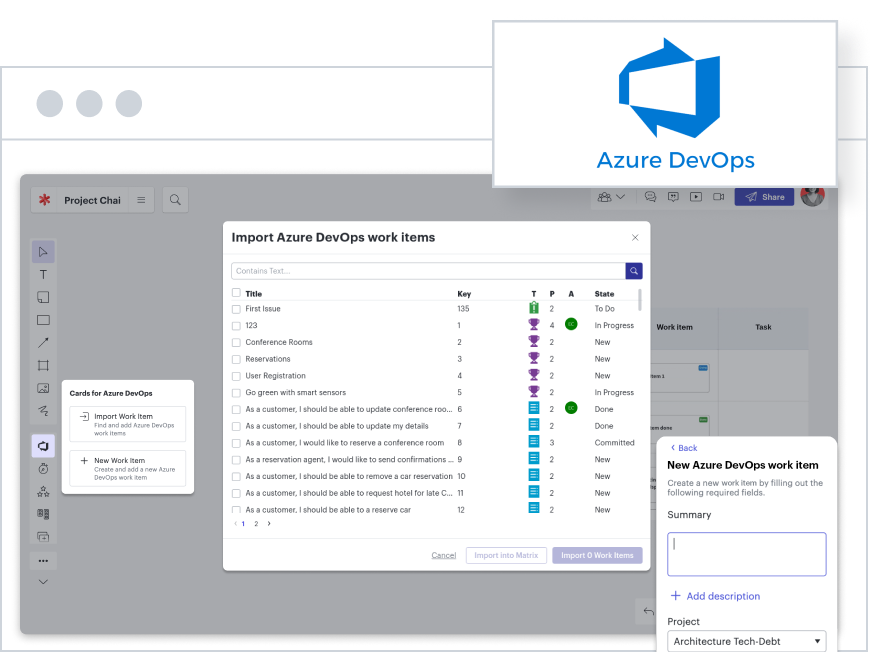The image size is (870, 652).
Task: Toggle the select-all checkbox beside Title
Action: 236,293
